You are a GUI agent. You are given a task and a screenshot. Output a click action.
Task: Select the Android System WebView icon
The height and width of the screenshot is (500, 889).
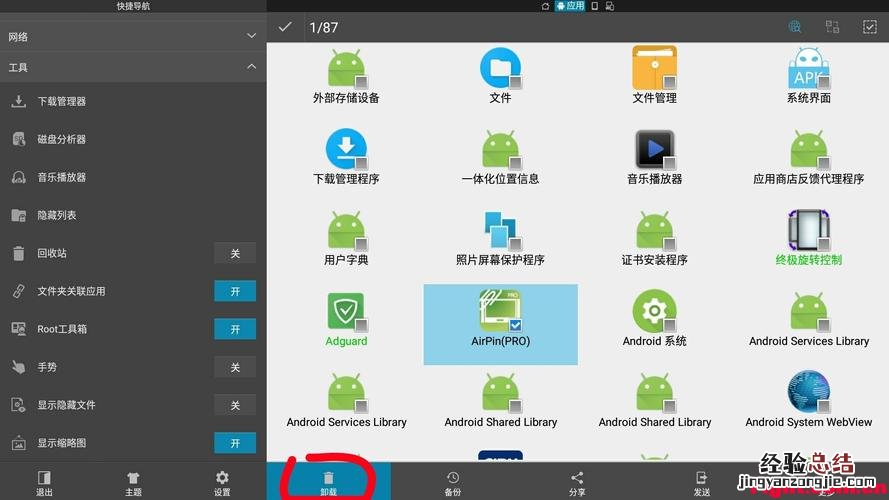pyautogui.click(x=808, y=393)
